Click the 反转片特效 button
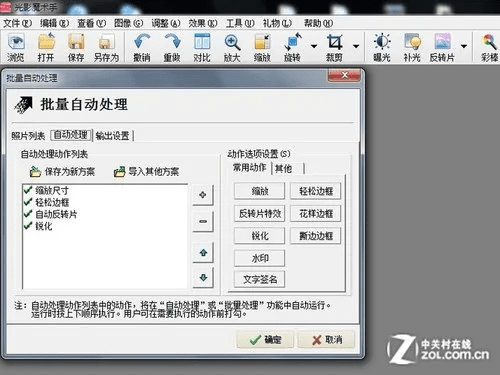 pos(260,213)
